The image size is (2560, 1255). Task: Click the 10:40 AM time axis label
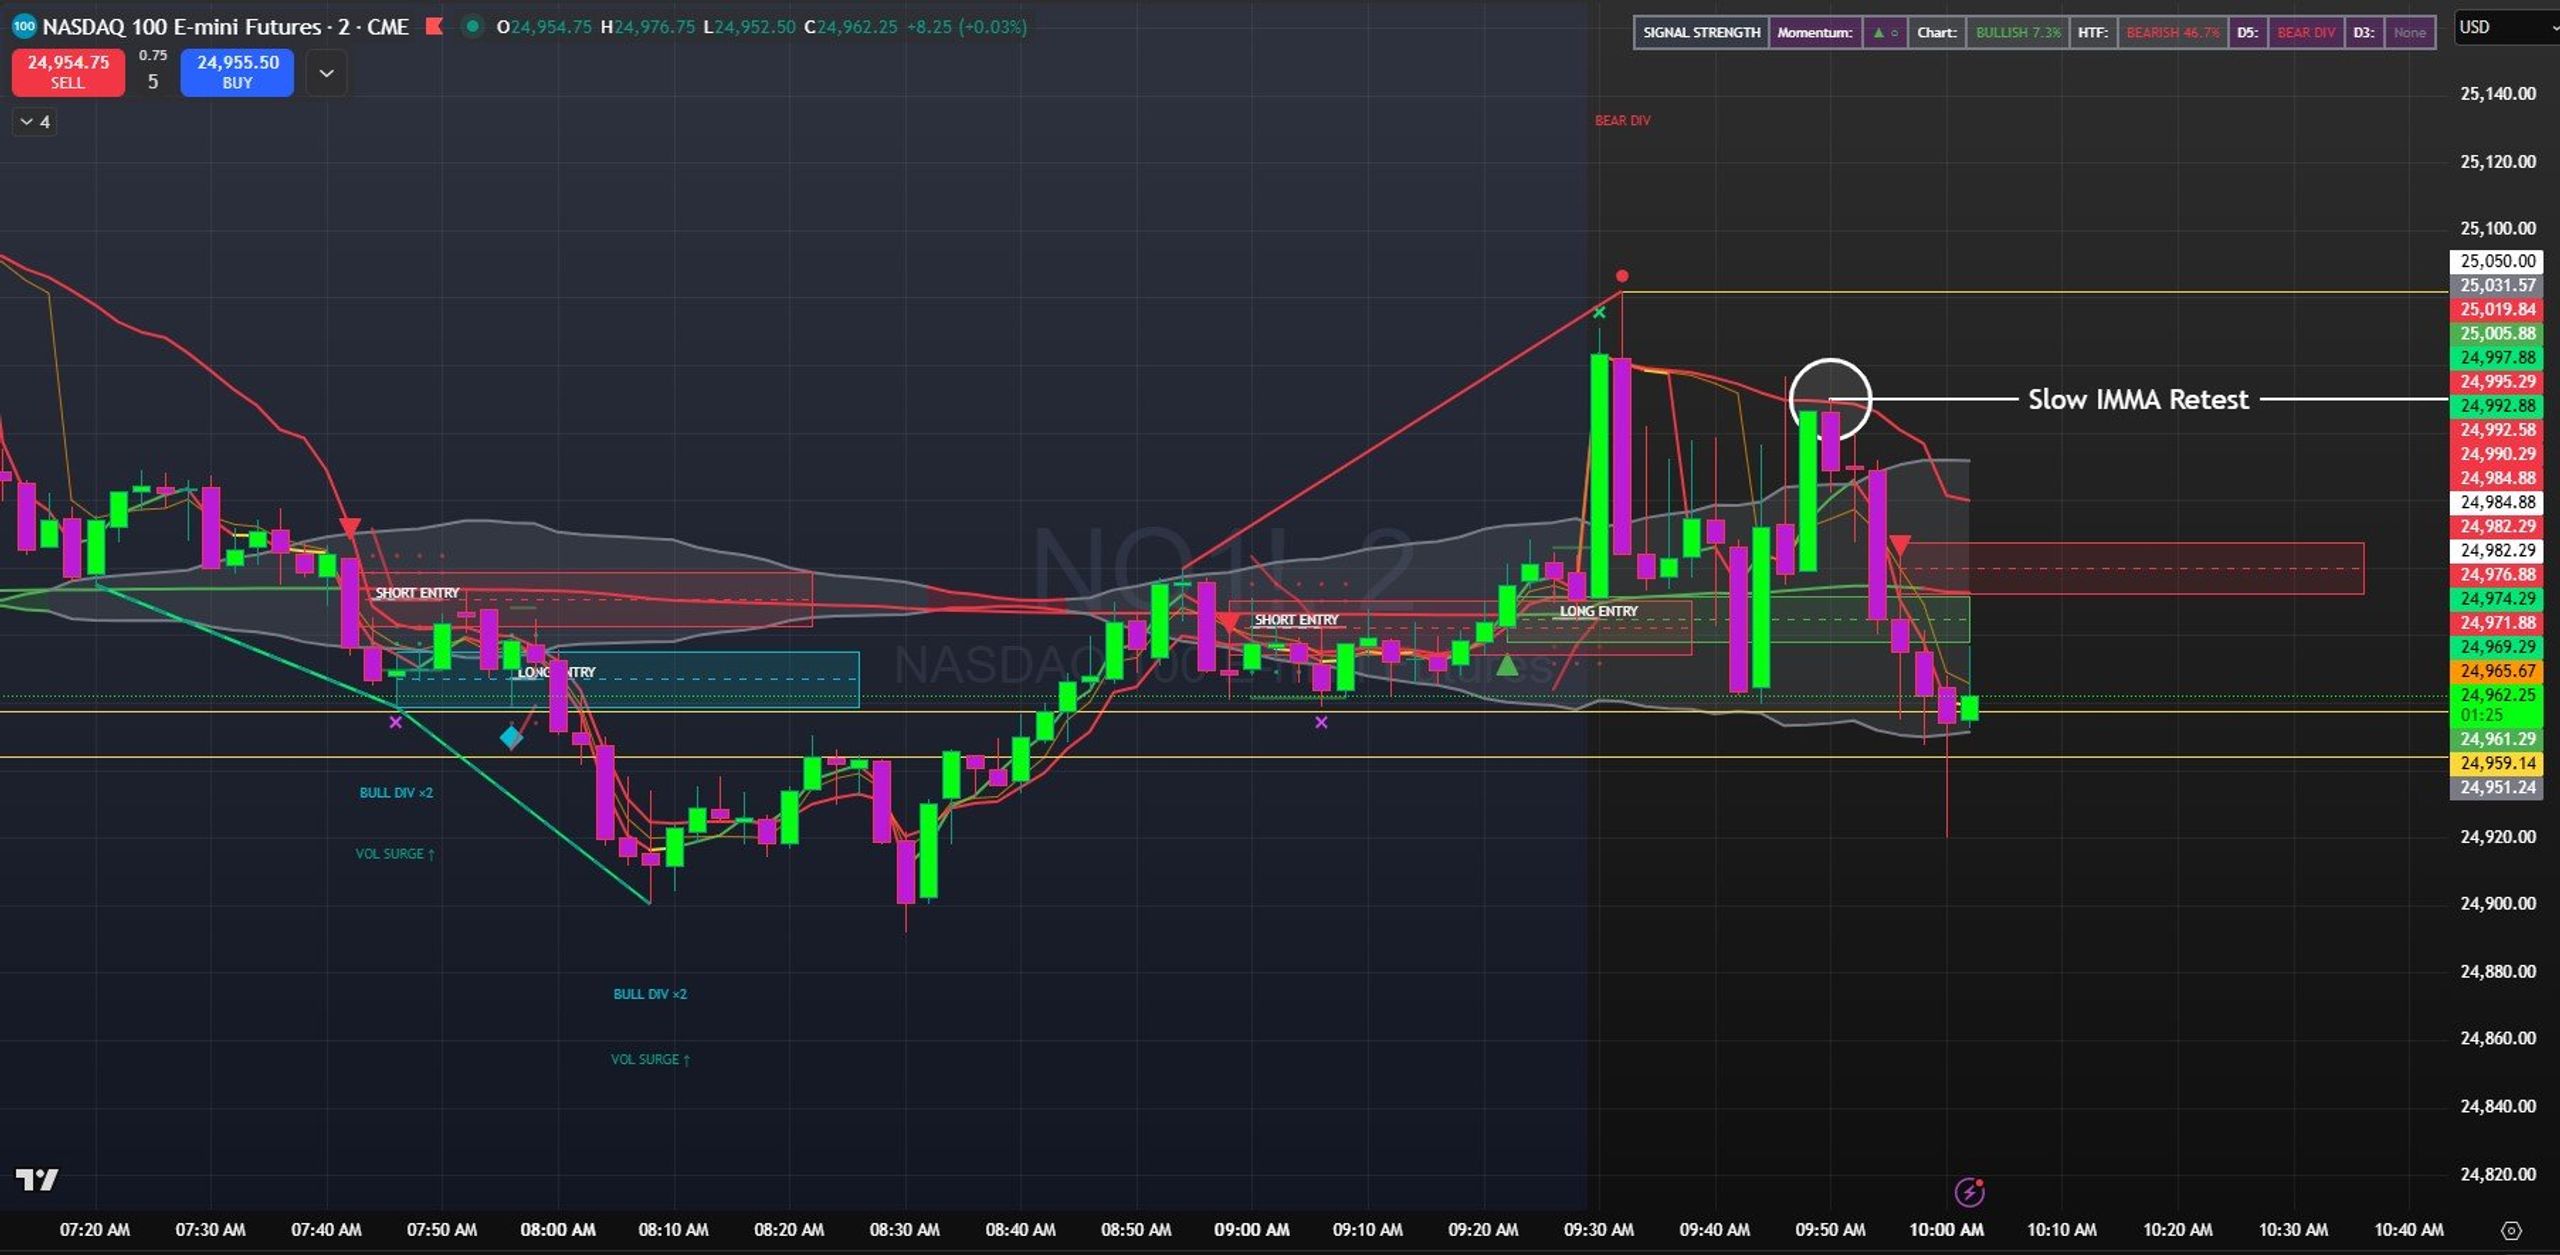pos(2409,1230)
